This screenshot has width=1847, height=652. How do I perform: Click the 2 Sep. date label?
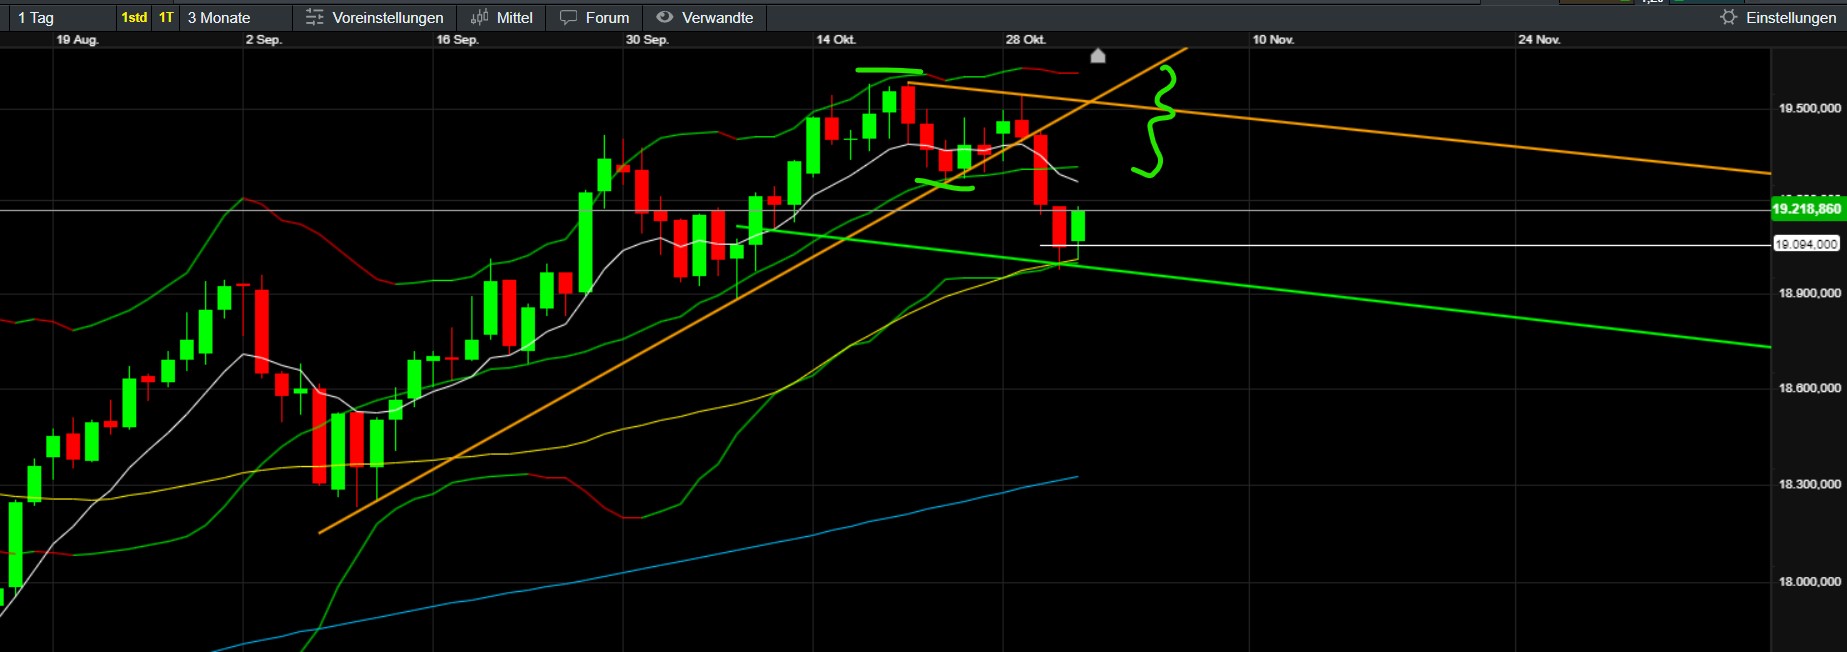pyautogui.click(x=263, y=40)
